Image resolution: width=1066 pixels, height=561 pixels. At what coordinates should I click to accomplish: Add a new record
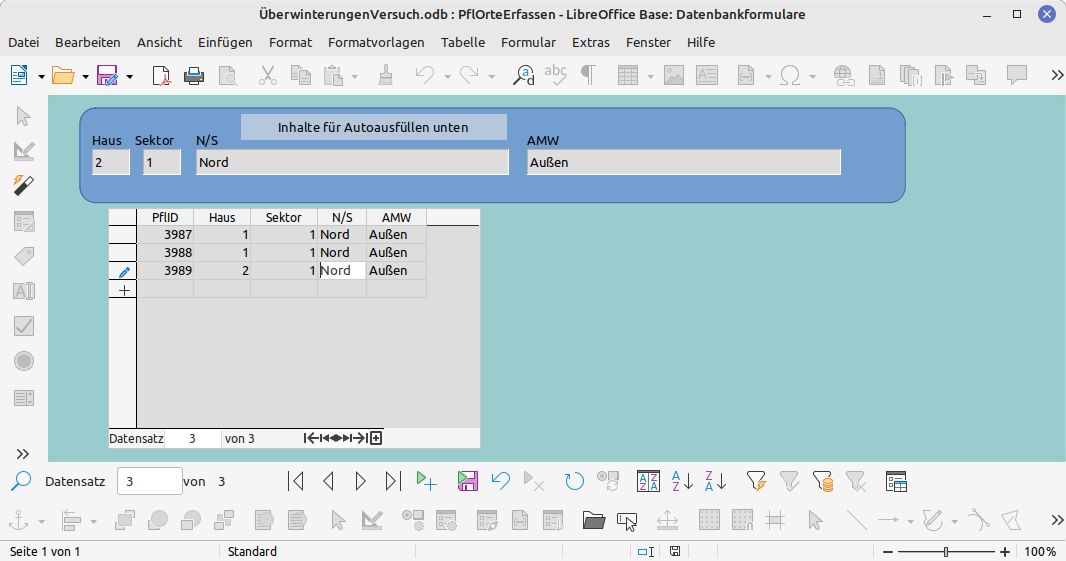426,481
